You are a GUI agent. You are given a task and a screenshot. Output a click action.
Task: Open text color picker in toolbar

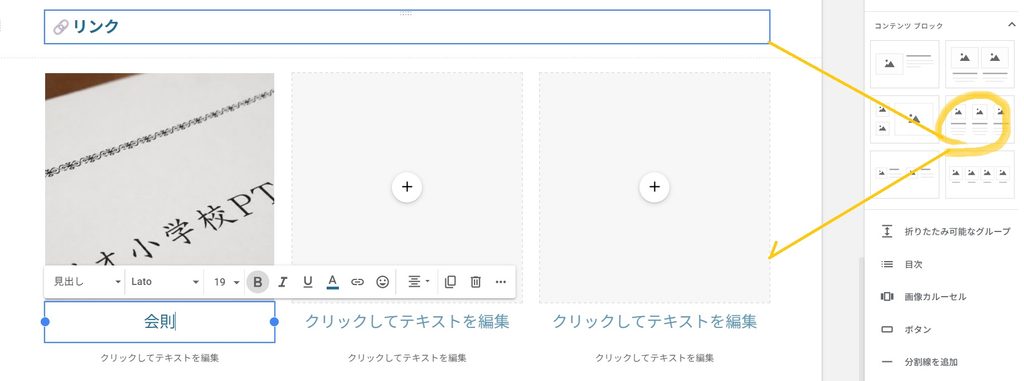pos(332,282)
